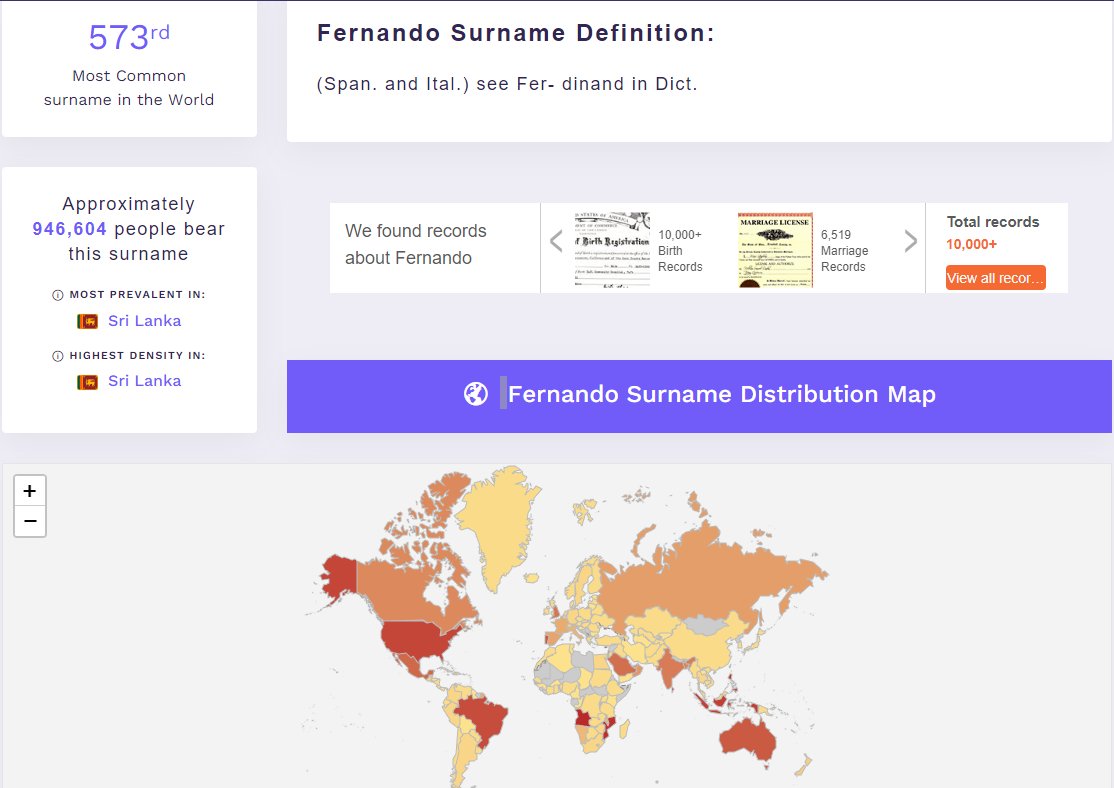Click Sri Lanka flag under Highest Density In

pyautogui.click(x=87, y=382)
